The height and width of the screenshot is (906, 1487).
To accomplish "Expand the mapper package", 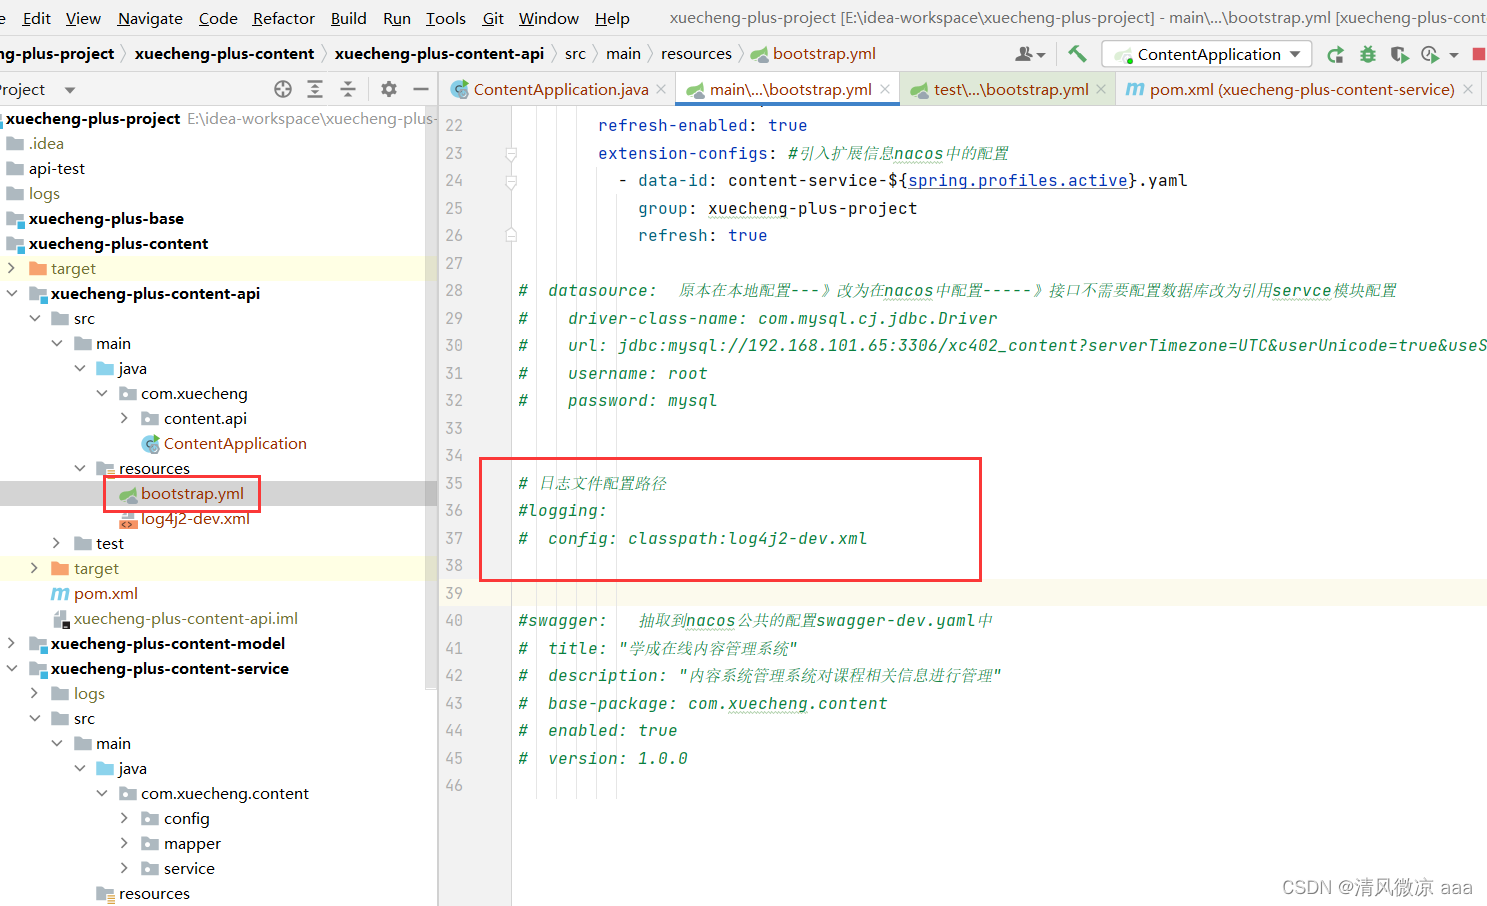I will [x=124, y=843].
